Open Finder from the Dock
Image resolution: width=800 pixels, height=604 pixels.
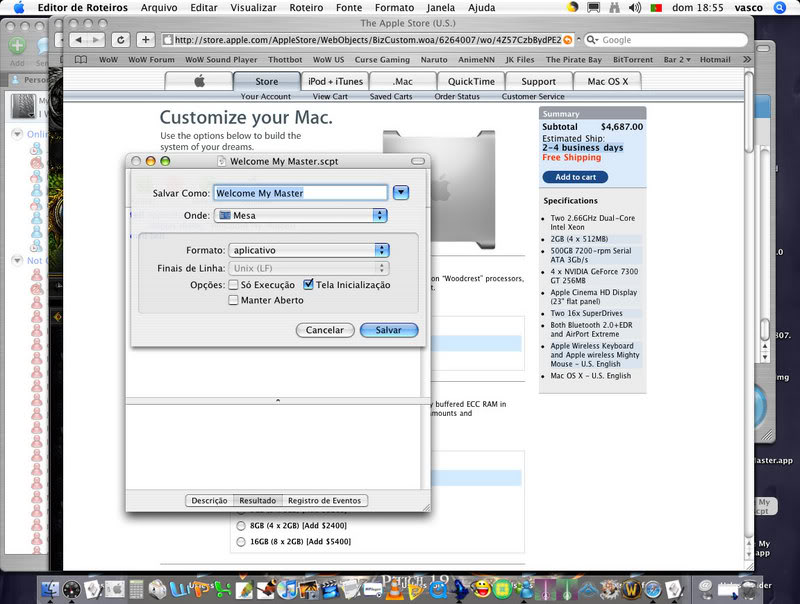[49, 589]
